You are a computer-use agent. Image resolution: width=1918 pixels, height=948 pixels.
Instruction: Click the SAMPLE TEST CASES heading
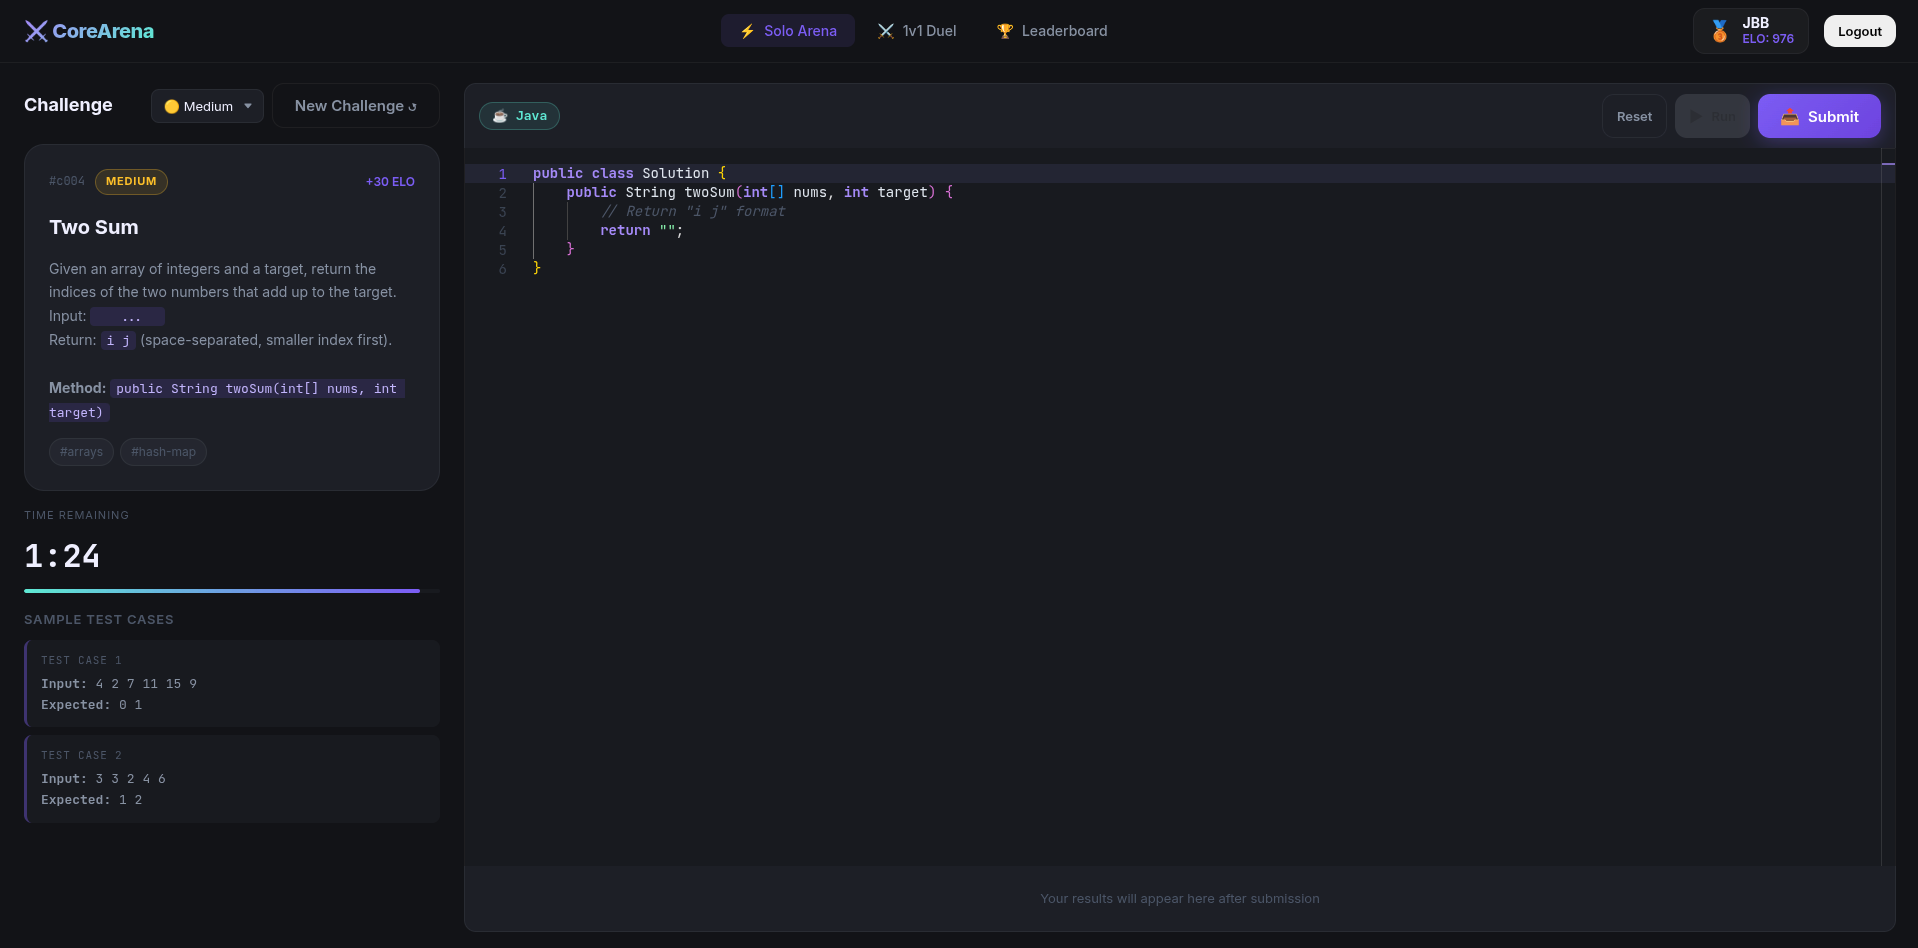point(99,620)
